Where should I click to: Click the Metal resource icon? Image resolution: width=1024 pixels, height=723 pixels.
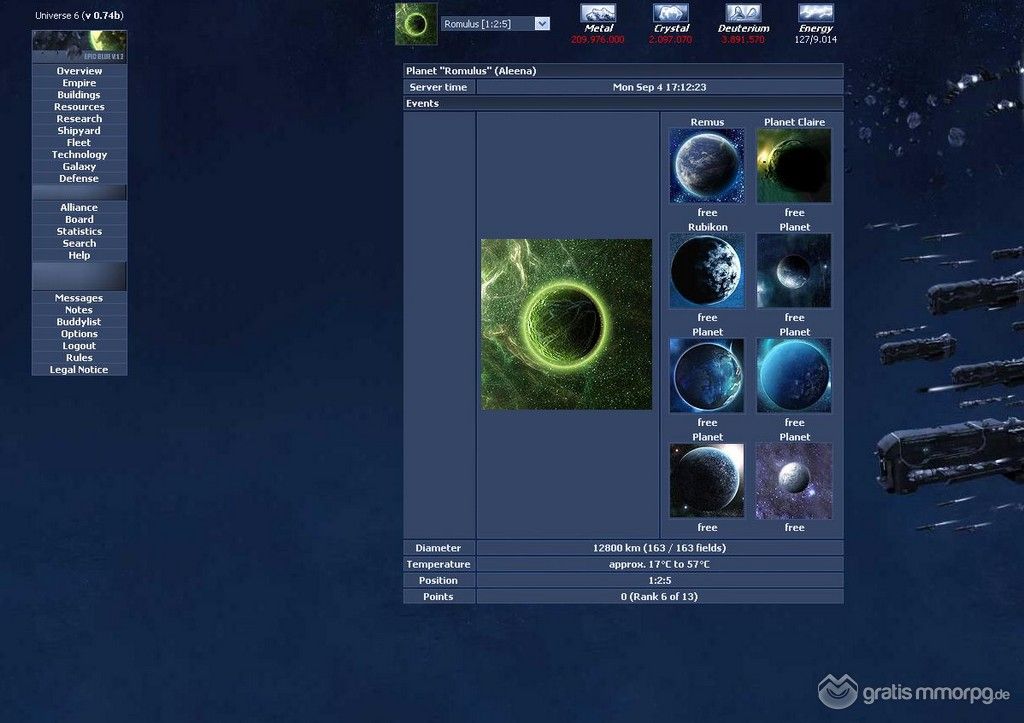(598, 13)
